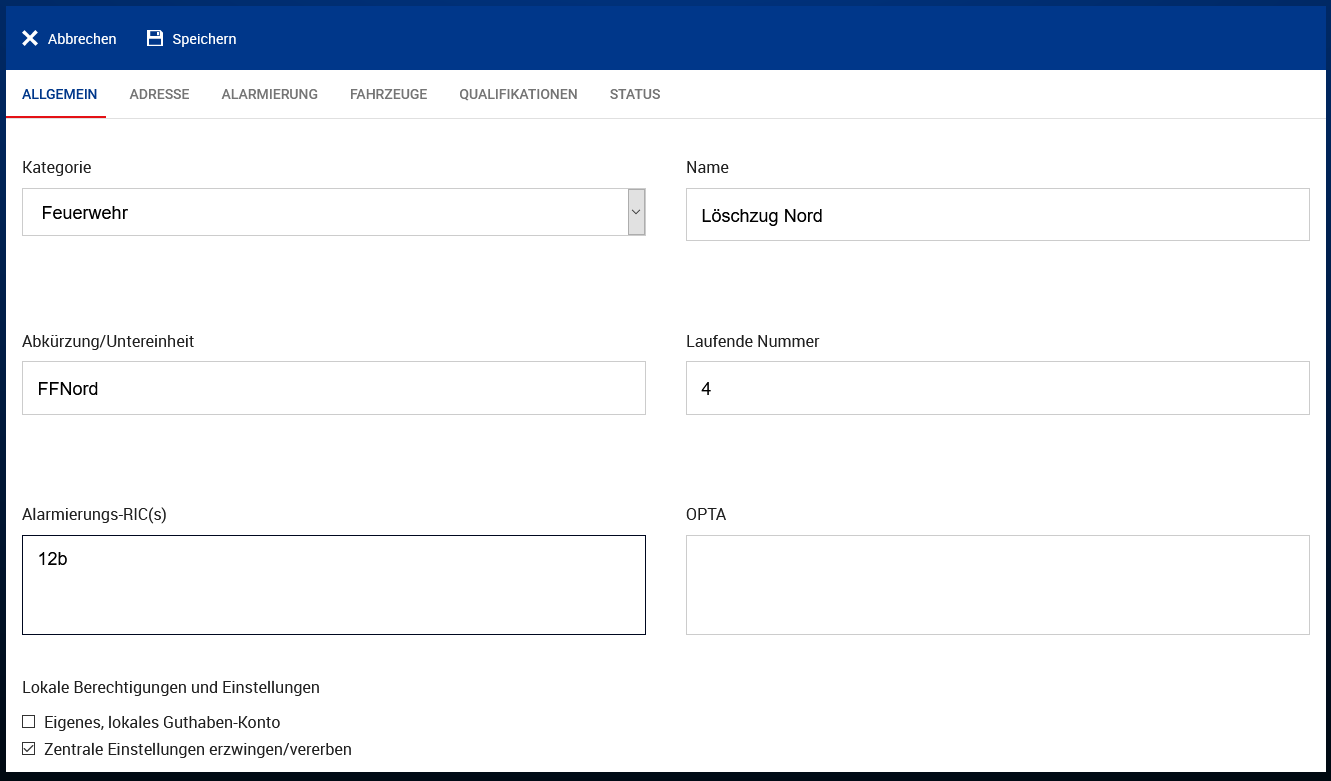Click the Kategorie dropdown arrow
This screenshot has height=781, width=1331.
(x=636, y=212)
